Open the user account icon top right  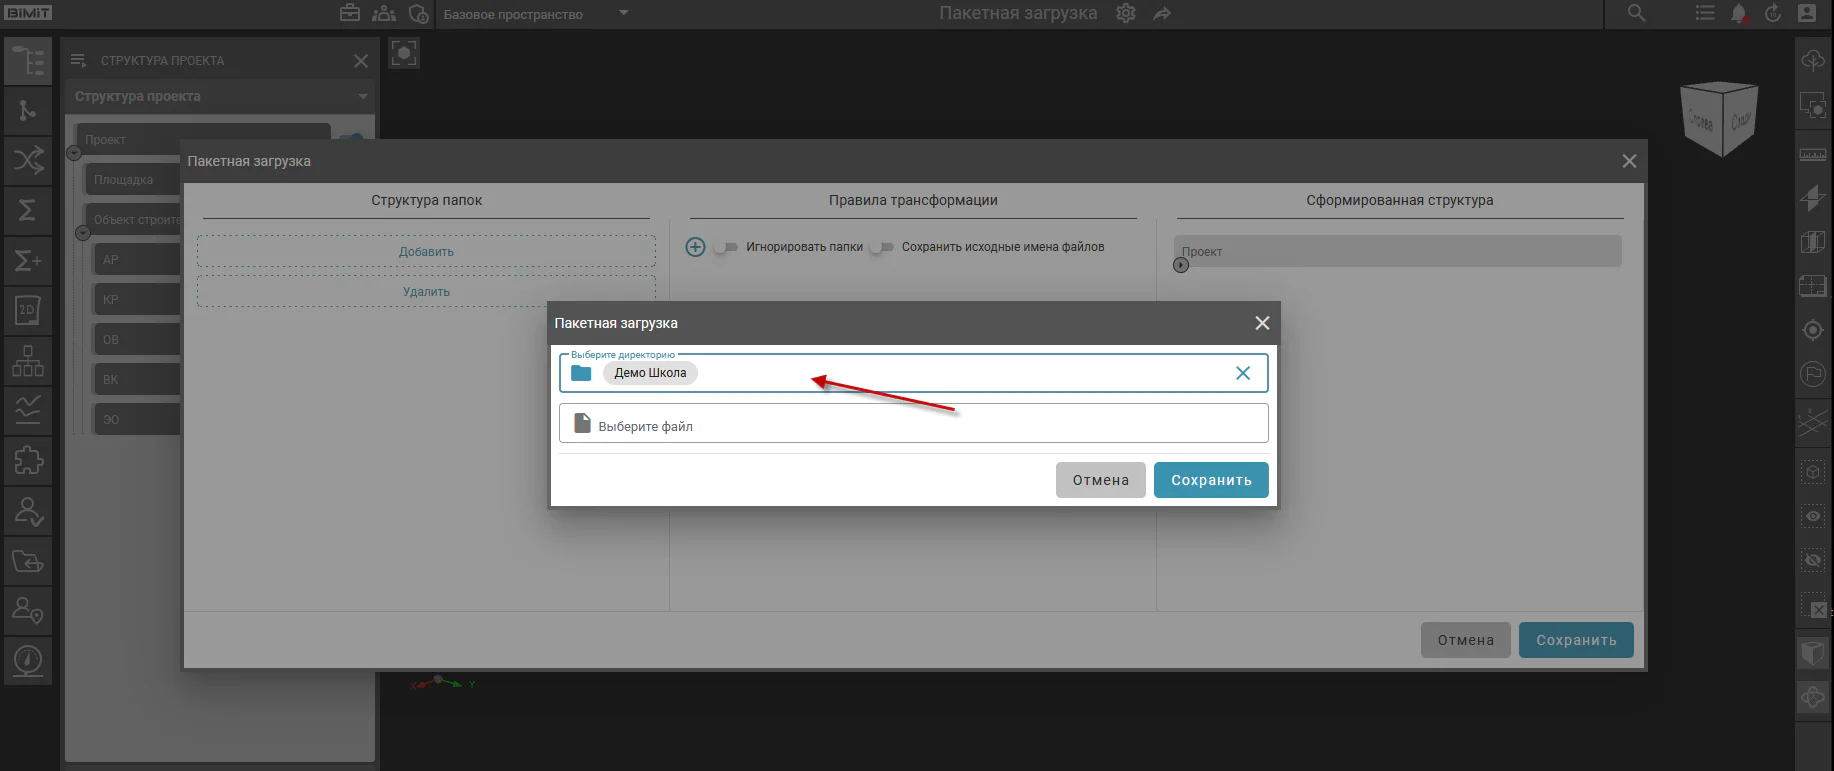click(1807, 14)
